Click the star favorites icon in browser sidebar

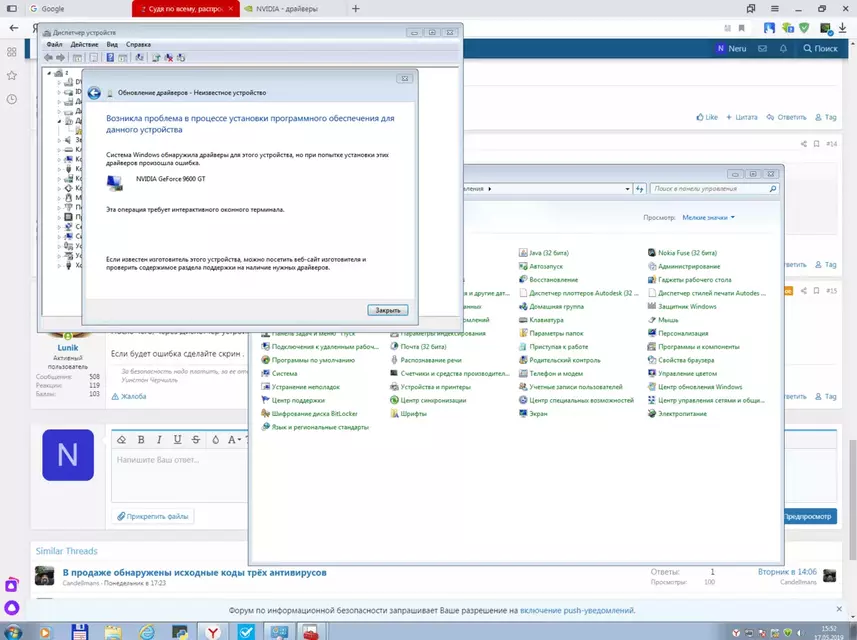tap(11, 75)
